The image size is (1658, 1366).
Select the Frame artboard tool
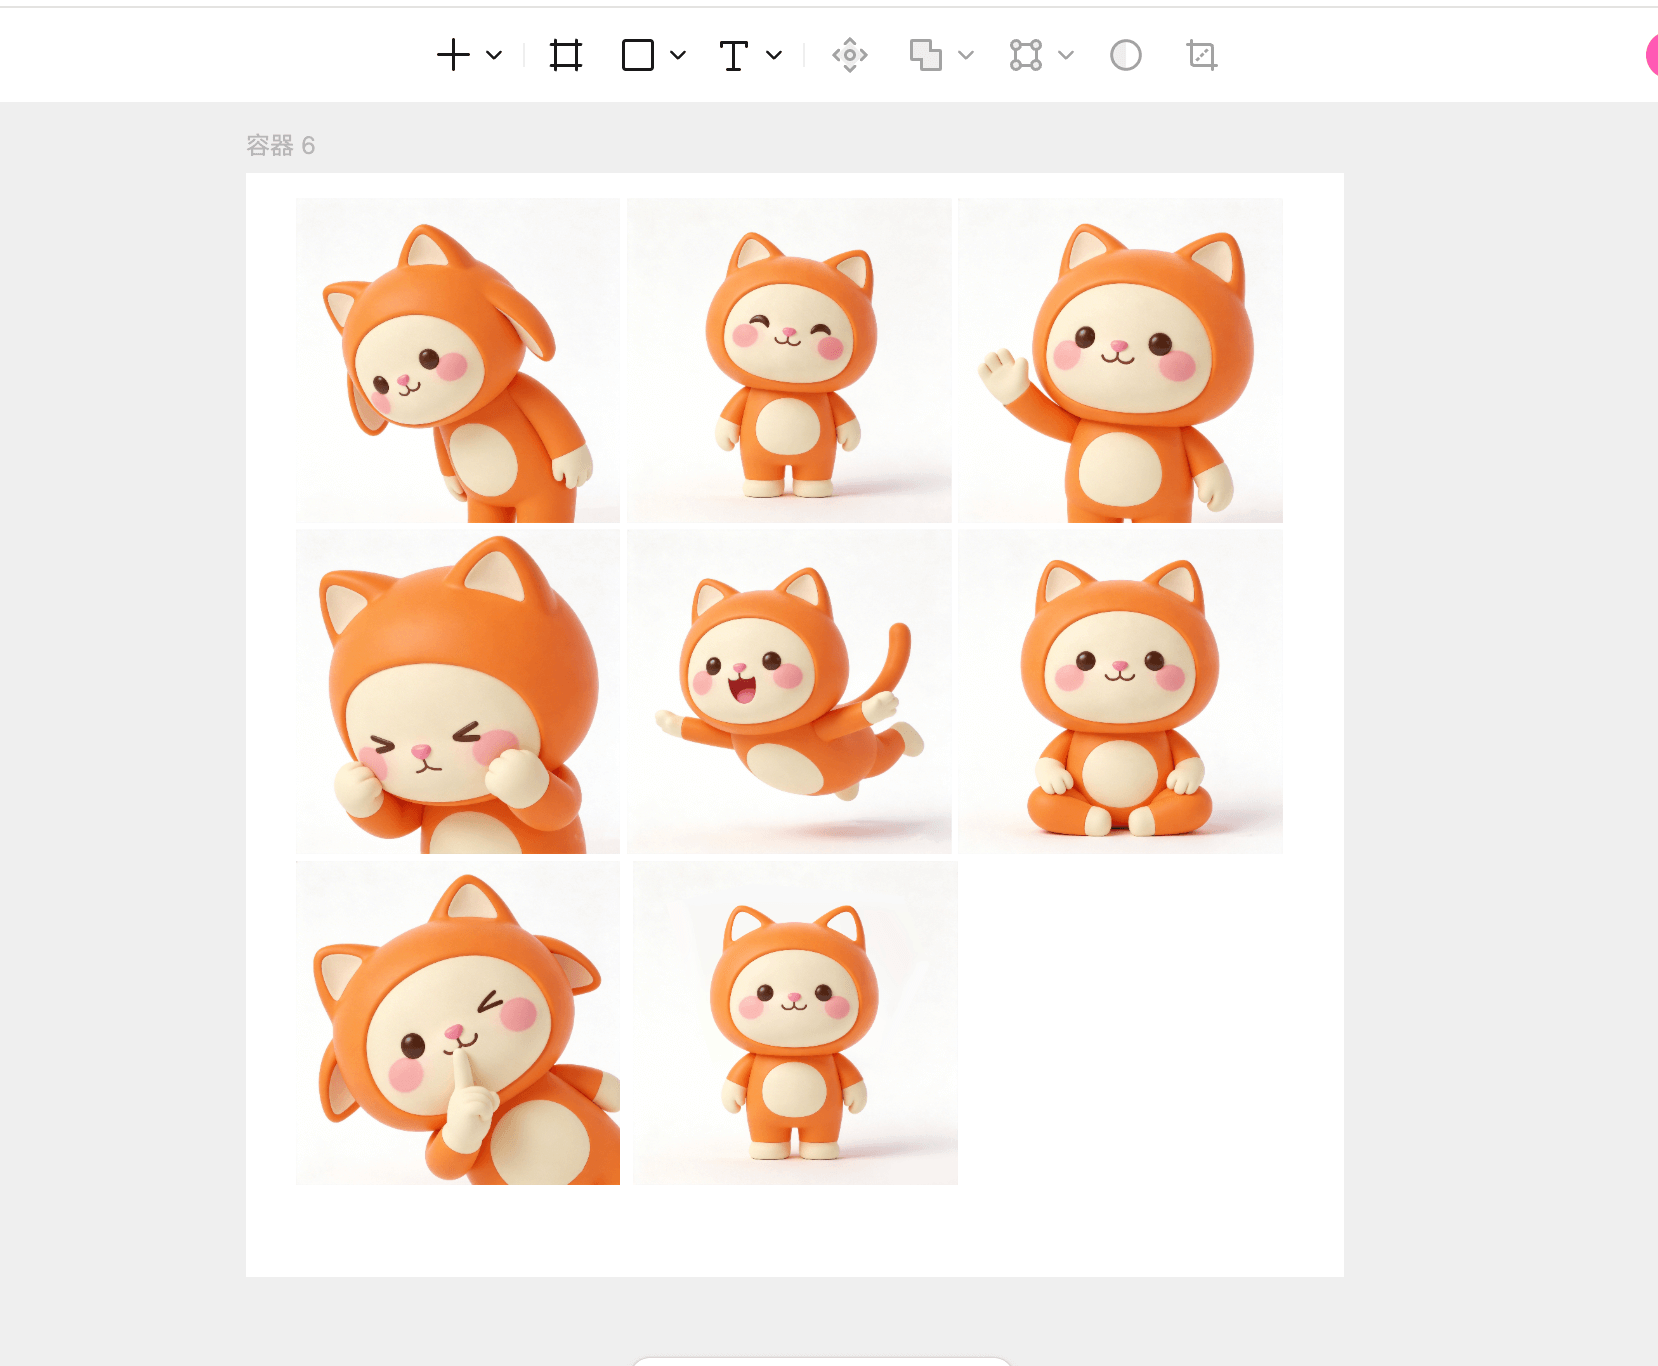[566, 55]
